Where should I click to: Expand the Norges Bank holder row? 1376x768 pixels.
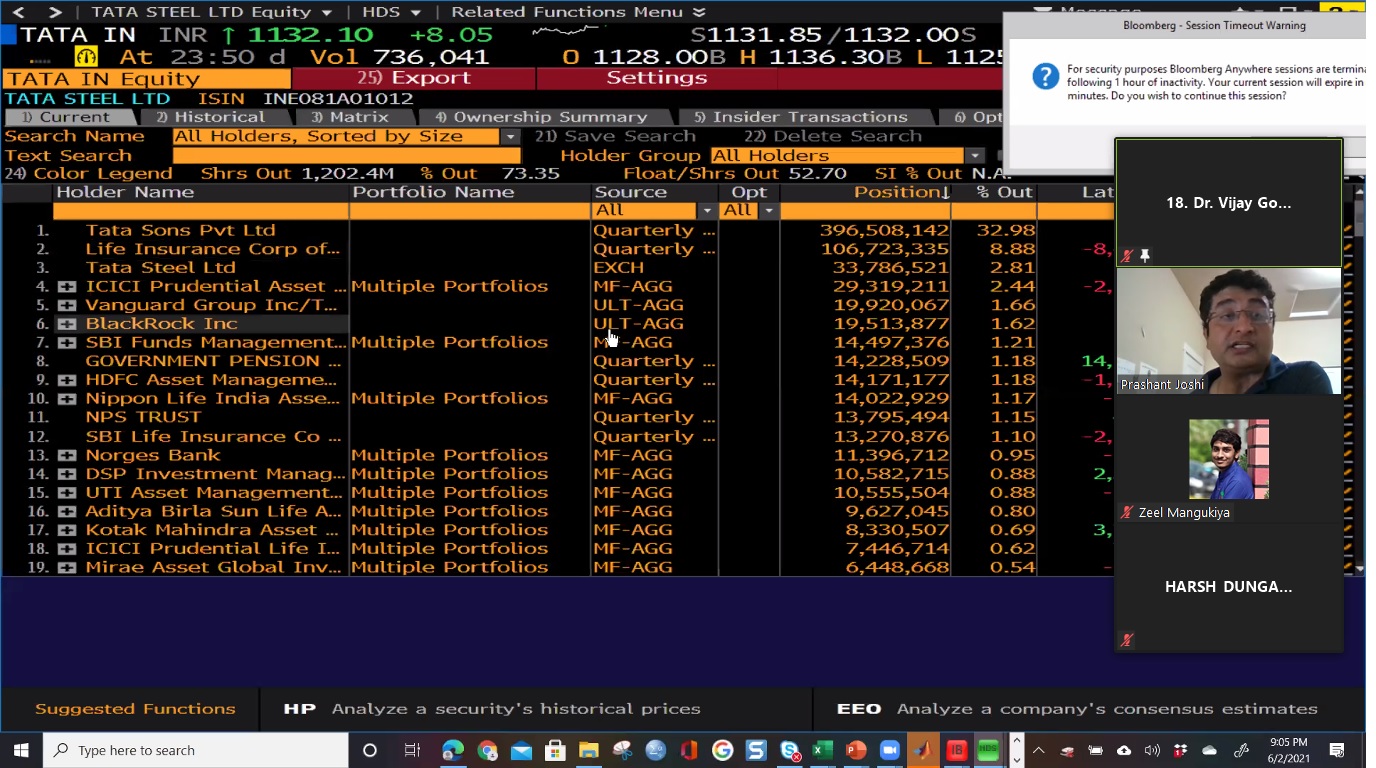coord(67,455)
